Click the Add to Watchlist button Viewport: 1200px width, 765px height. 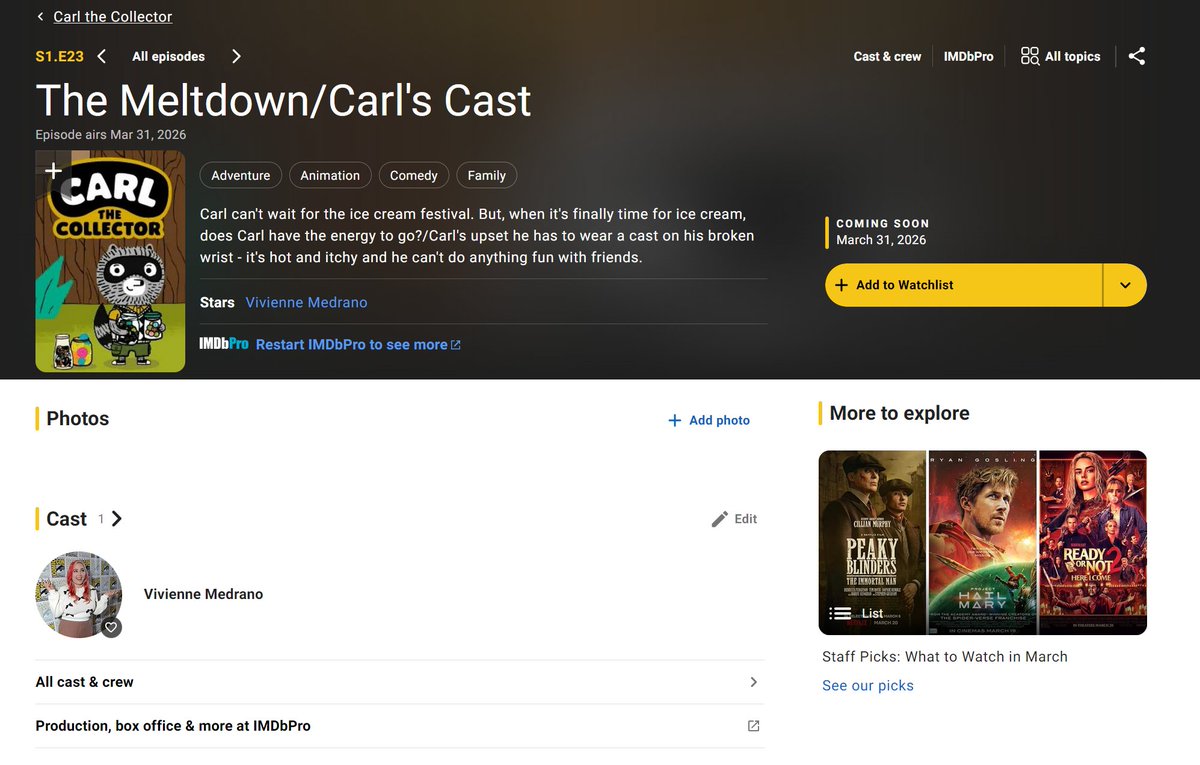click(964, 285)
